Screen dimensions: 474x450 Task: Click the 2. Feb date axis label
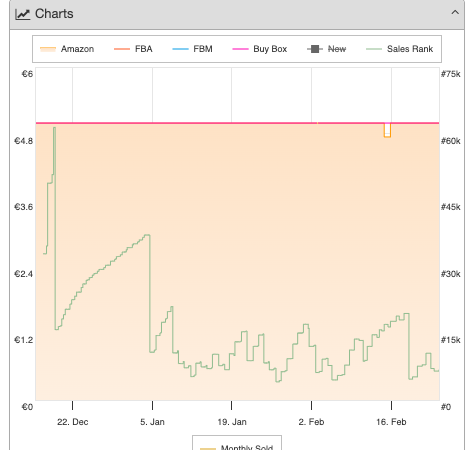[x=311, y=422]
